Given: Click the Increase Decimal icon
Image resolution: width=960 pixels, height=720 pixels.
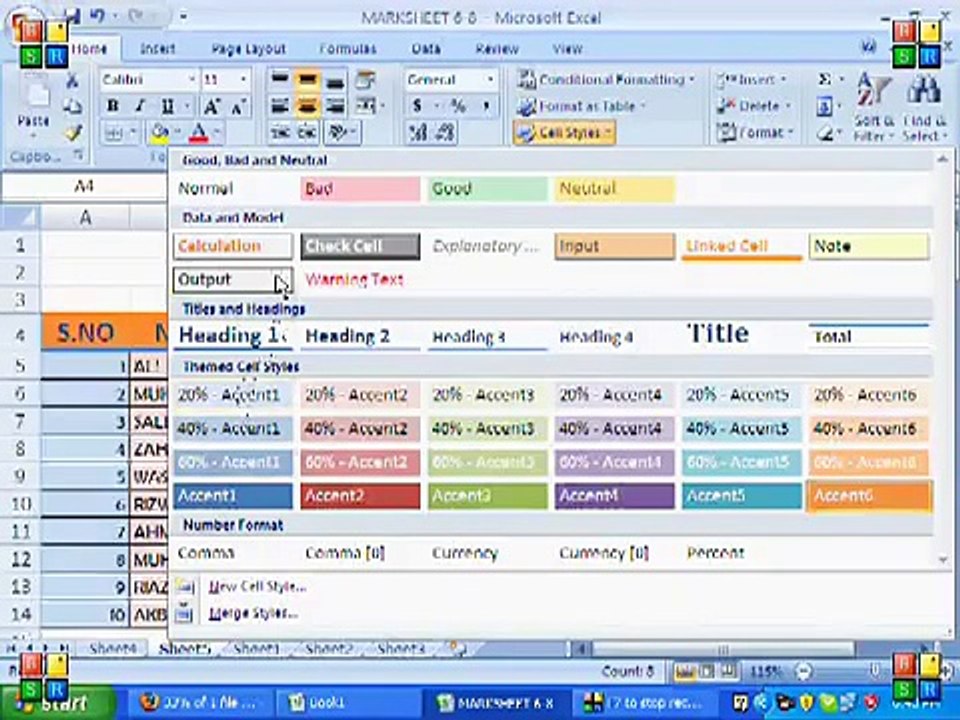Looking at the screenshot, I should [418, 132].
